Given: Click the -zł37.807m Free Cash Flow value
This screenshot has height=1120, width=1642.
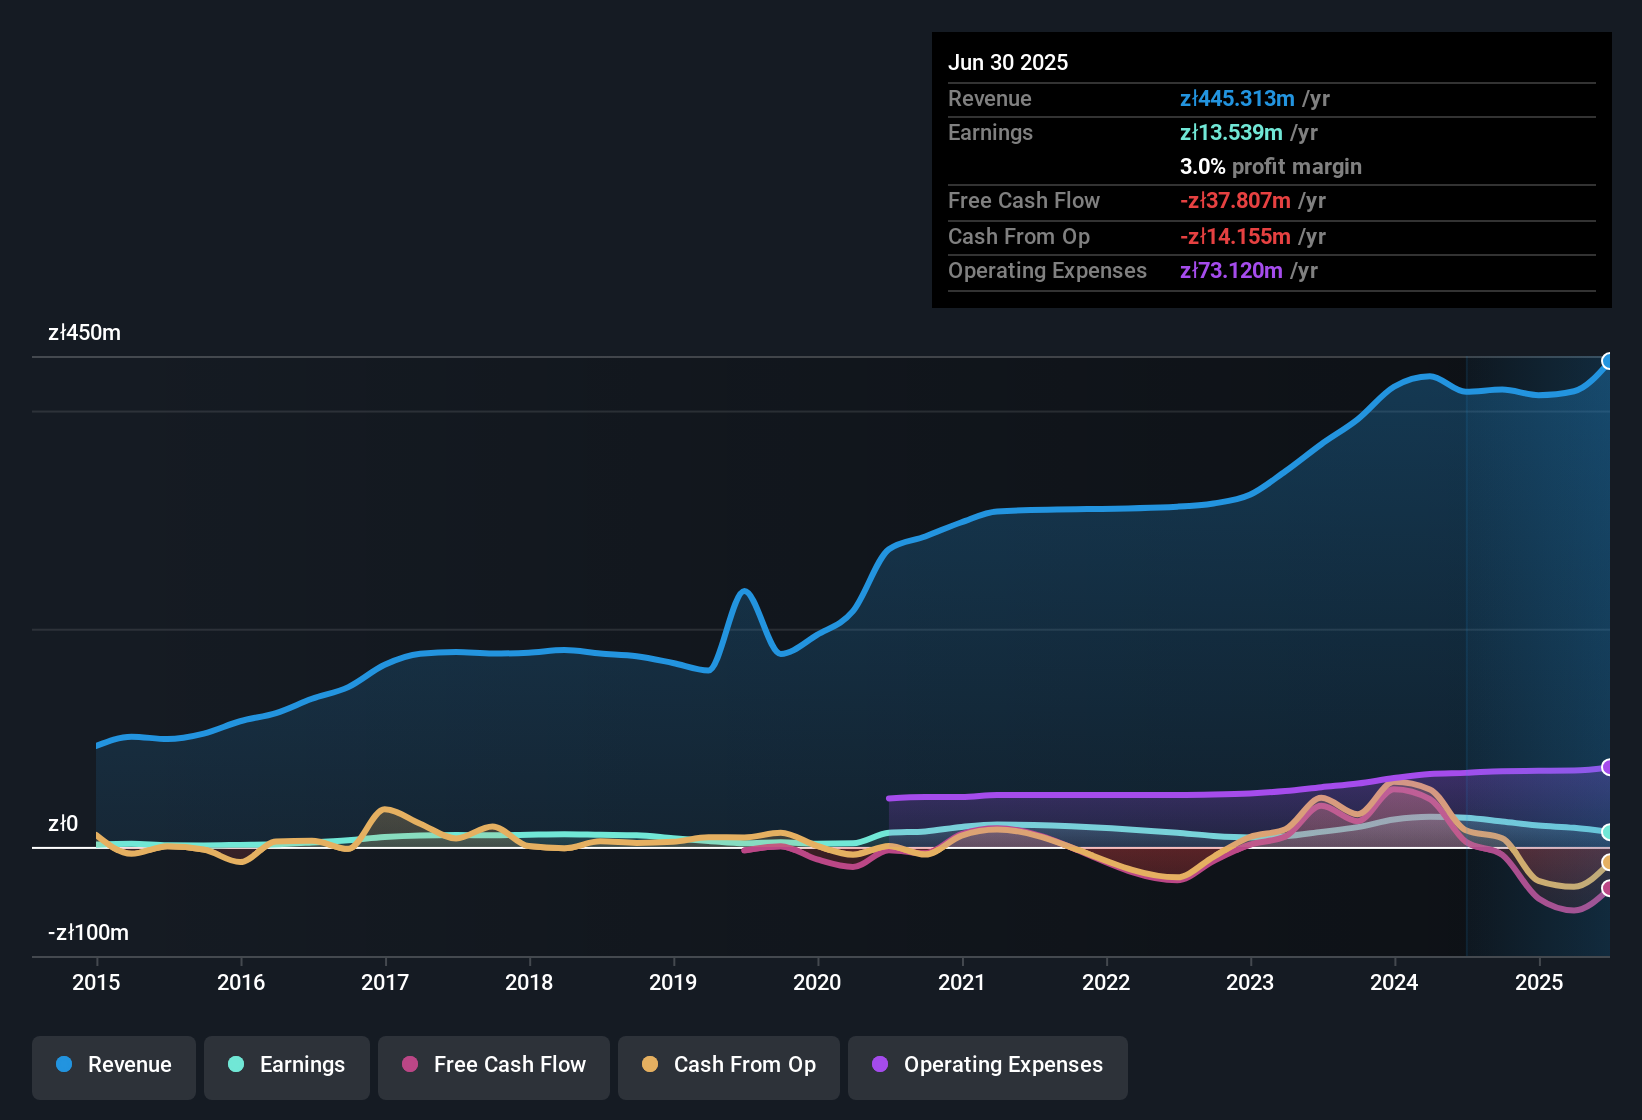Looking at the screenshot, I should pyautogui.click(x=1235, y=201).
